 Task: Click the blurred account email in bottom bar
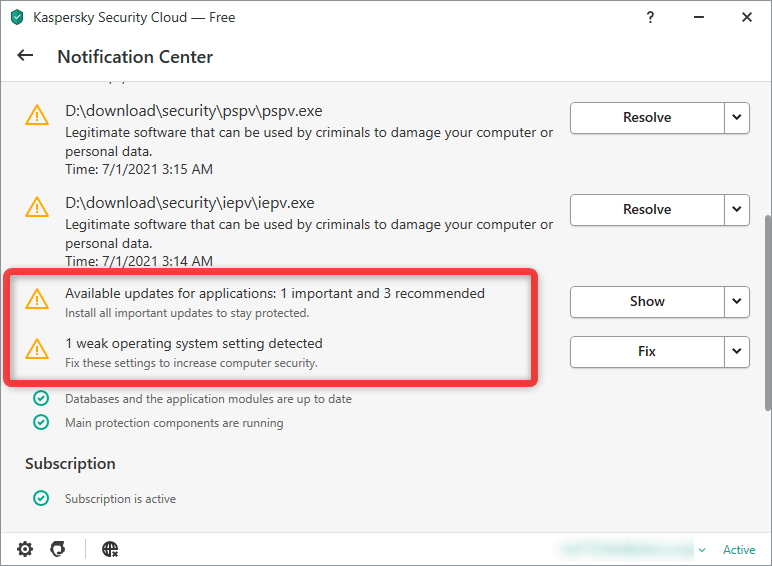pos(627,549)
